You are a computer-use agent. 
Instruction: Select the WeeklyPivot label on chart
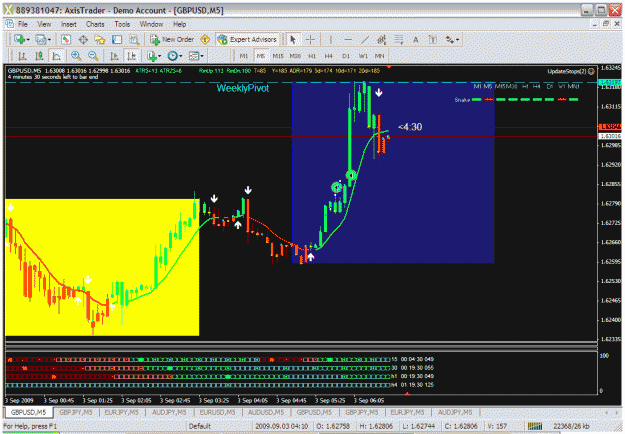pos(243,88)
